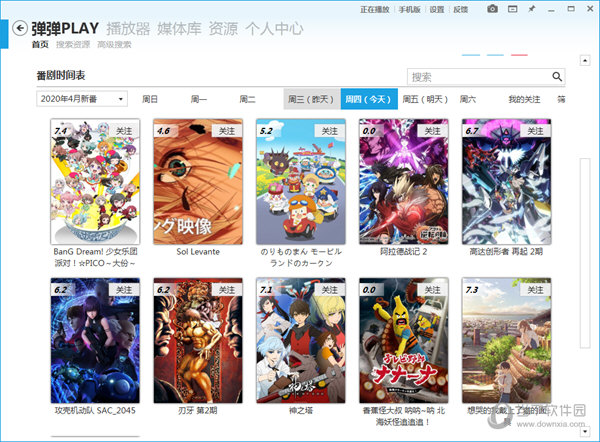Open the Sol Levante poster thumbnail
600x442 pixels.
198,181
